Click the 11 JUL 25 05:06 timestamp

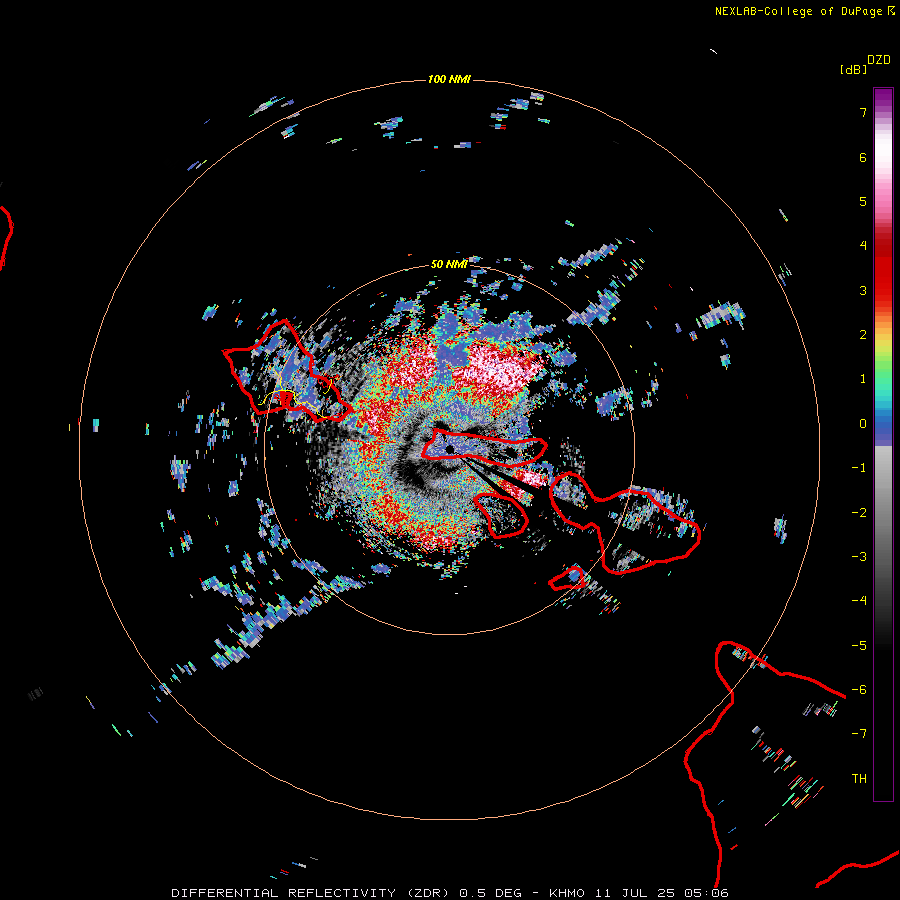[662, 893]
